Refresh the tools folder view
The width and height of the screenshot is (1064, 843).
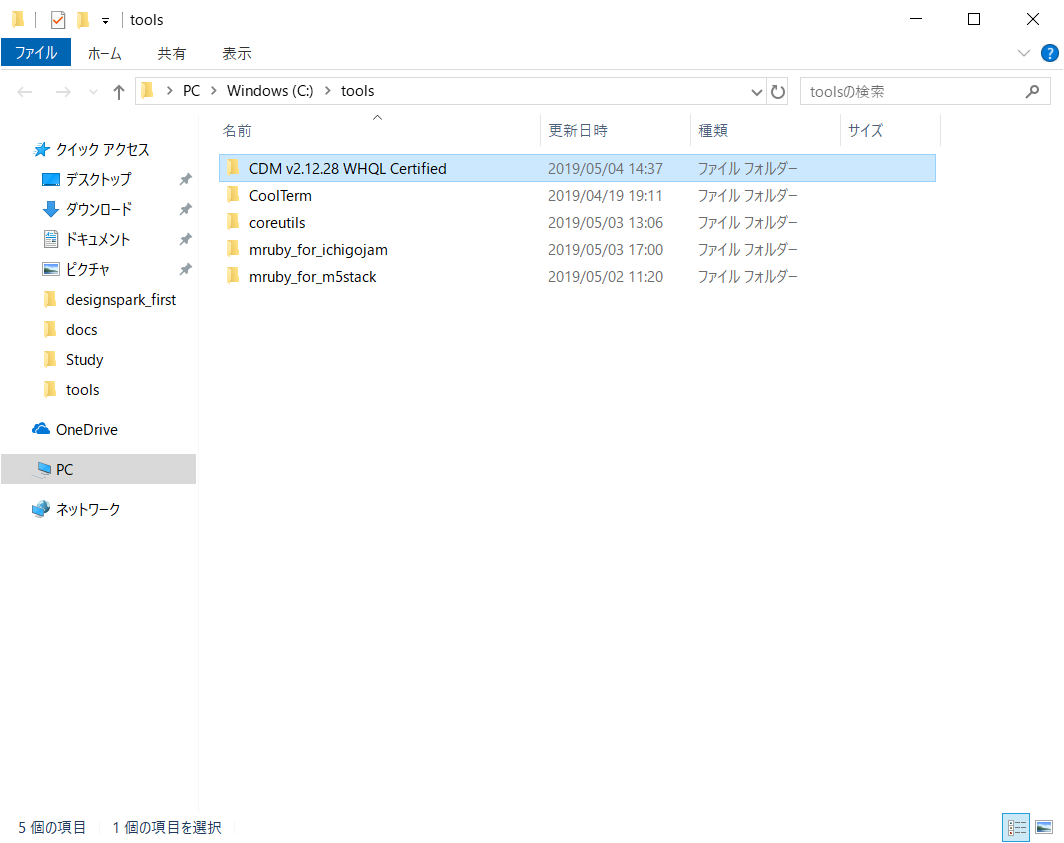click(778, 92)
